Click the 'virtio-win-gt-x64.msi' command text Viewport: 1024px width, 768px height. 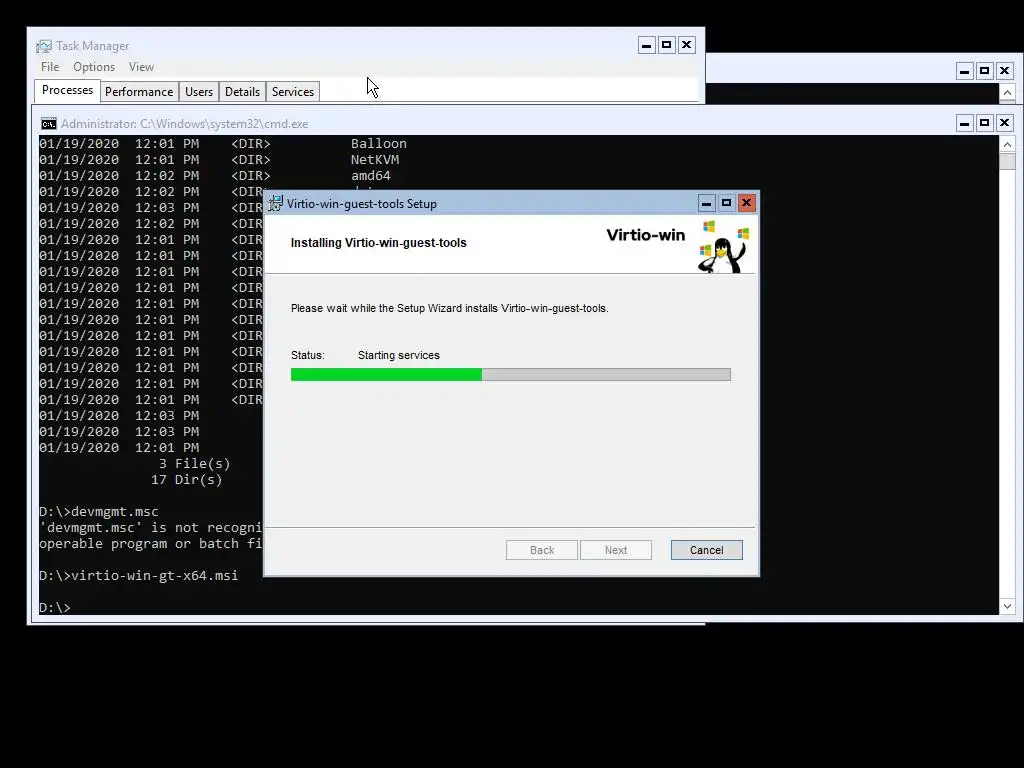[x=154, y=575]
